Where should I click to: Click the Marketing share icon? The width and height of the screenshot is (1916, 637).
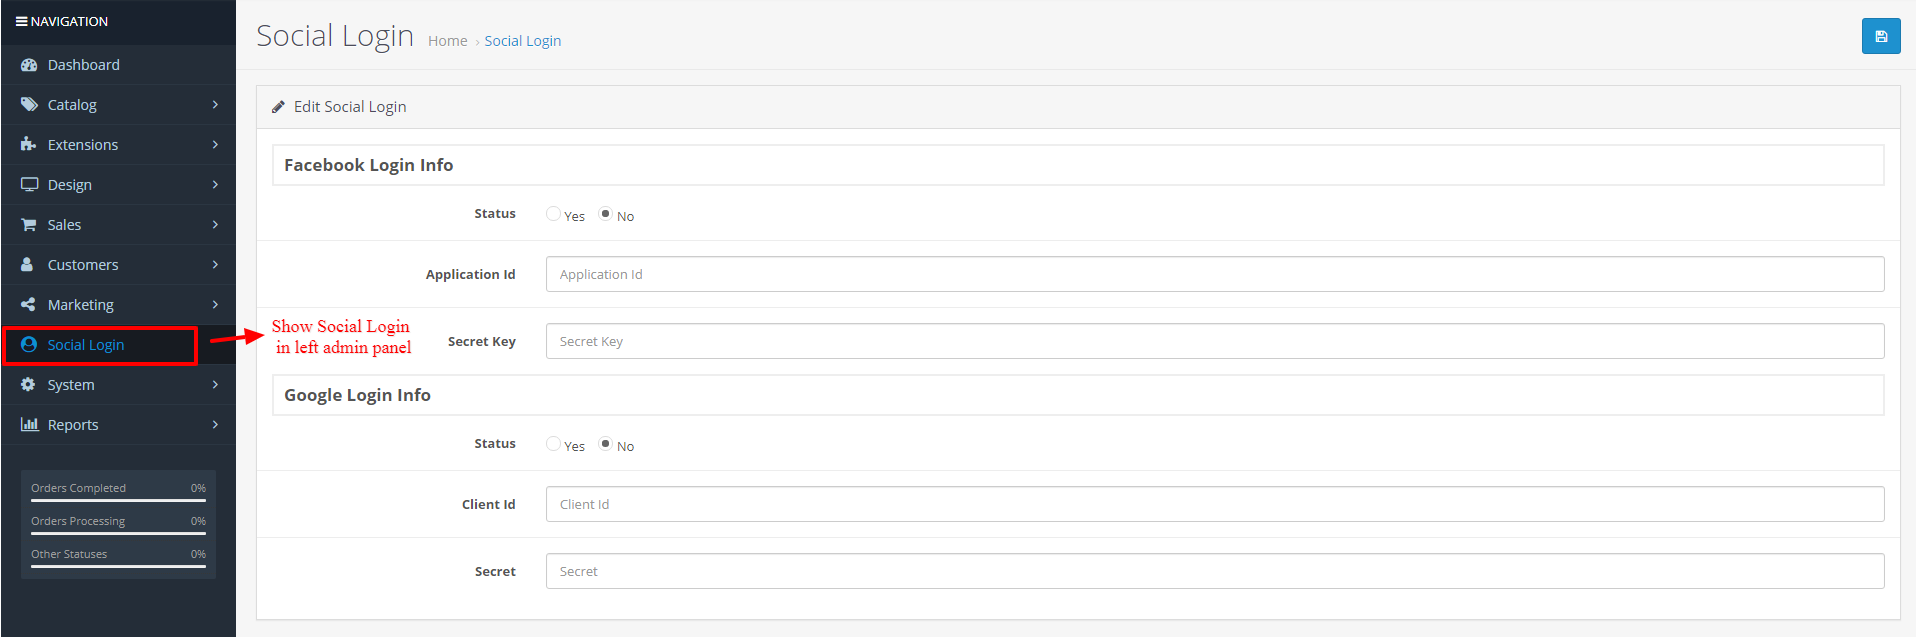click(29, 305)
